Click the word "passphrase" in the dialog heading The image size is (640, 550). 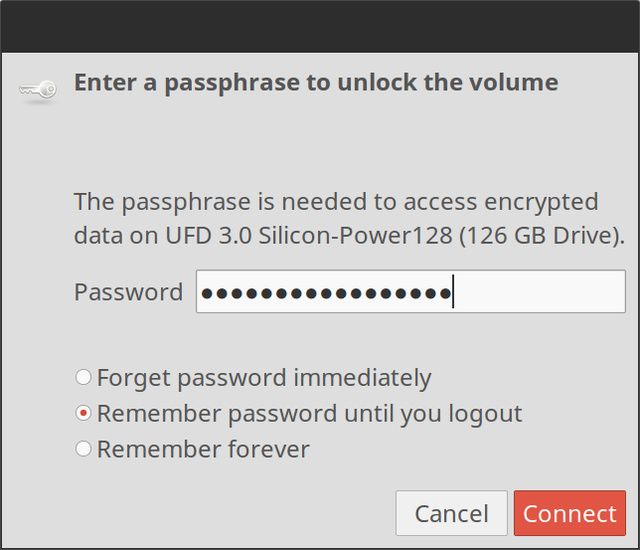click(x=214, y=82)
